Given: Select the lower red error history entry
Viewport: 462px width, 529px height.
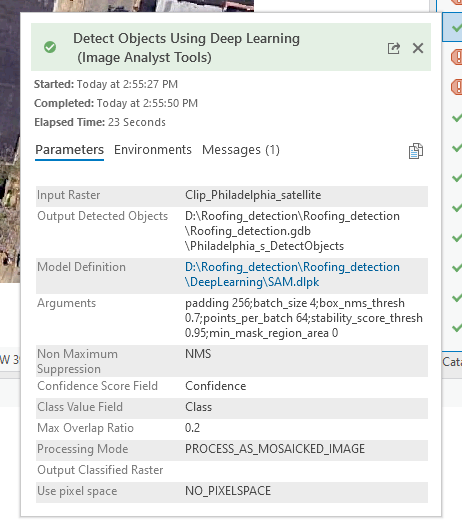Looking at the screenshot, I should (457, 87).
